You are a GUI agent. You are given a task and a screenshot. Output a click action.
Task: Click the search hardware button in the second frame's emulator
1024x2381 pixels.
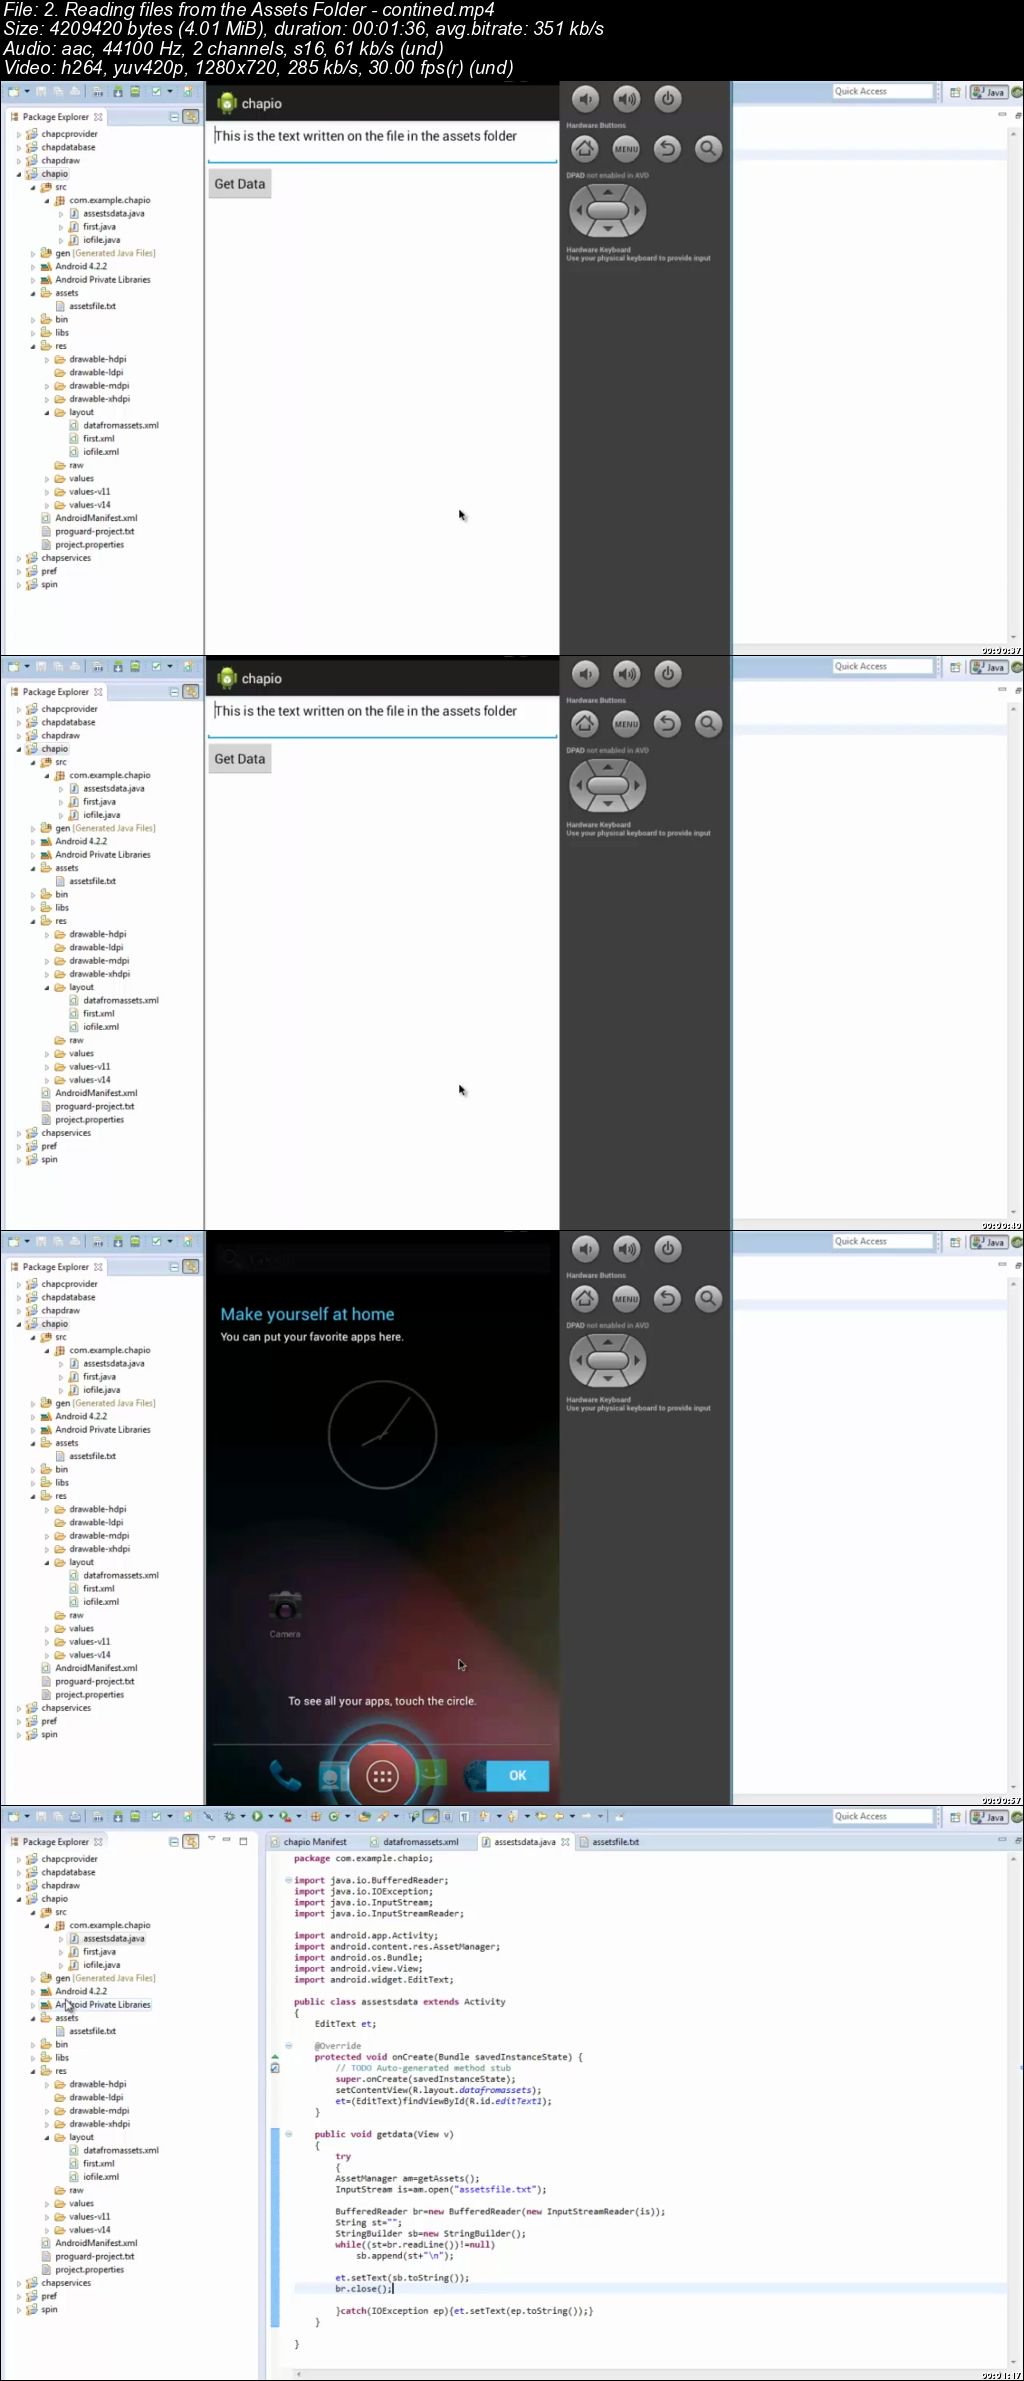tap(708, 724)
